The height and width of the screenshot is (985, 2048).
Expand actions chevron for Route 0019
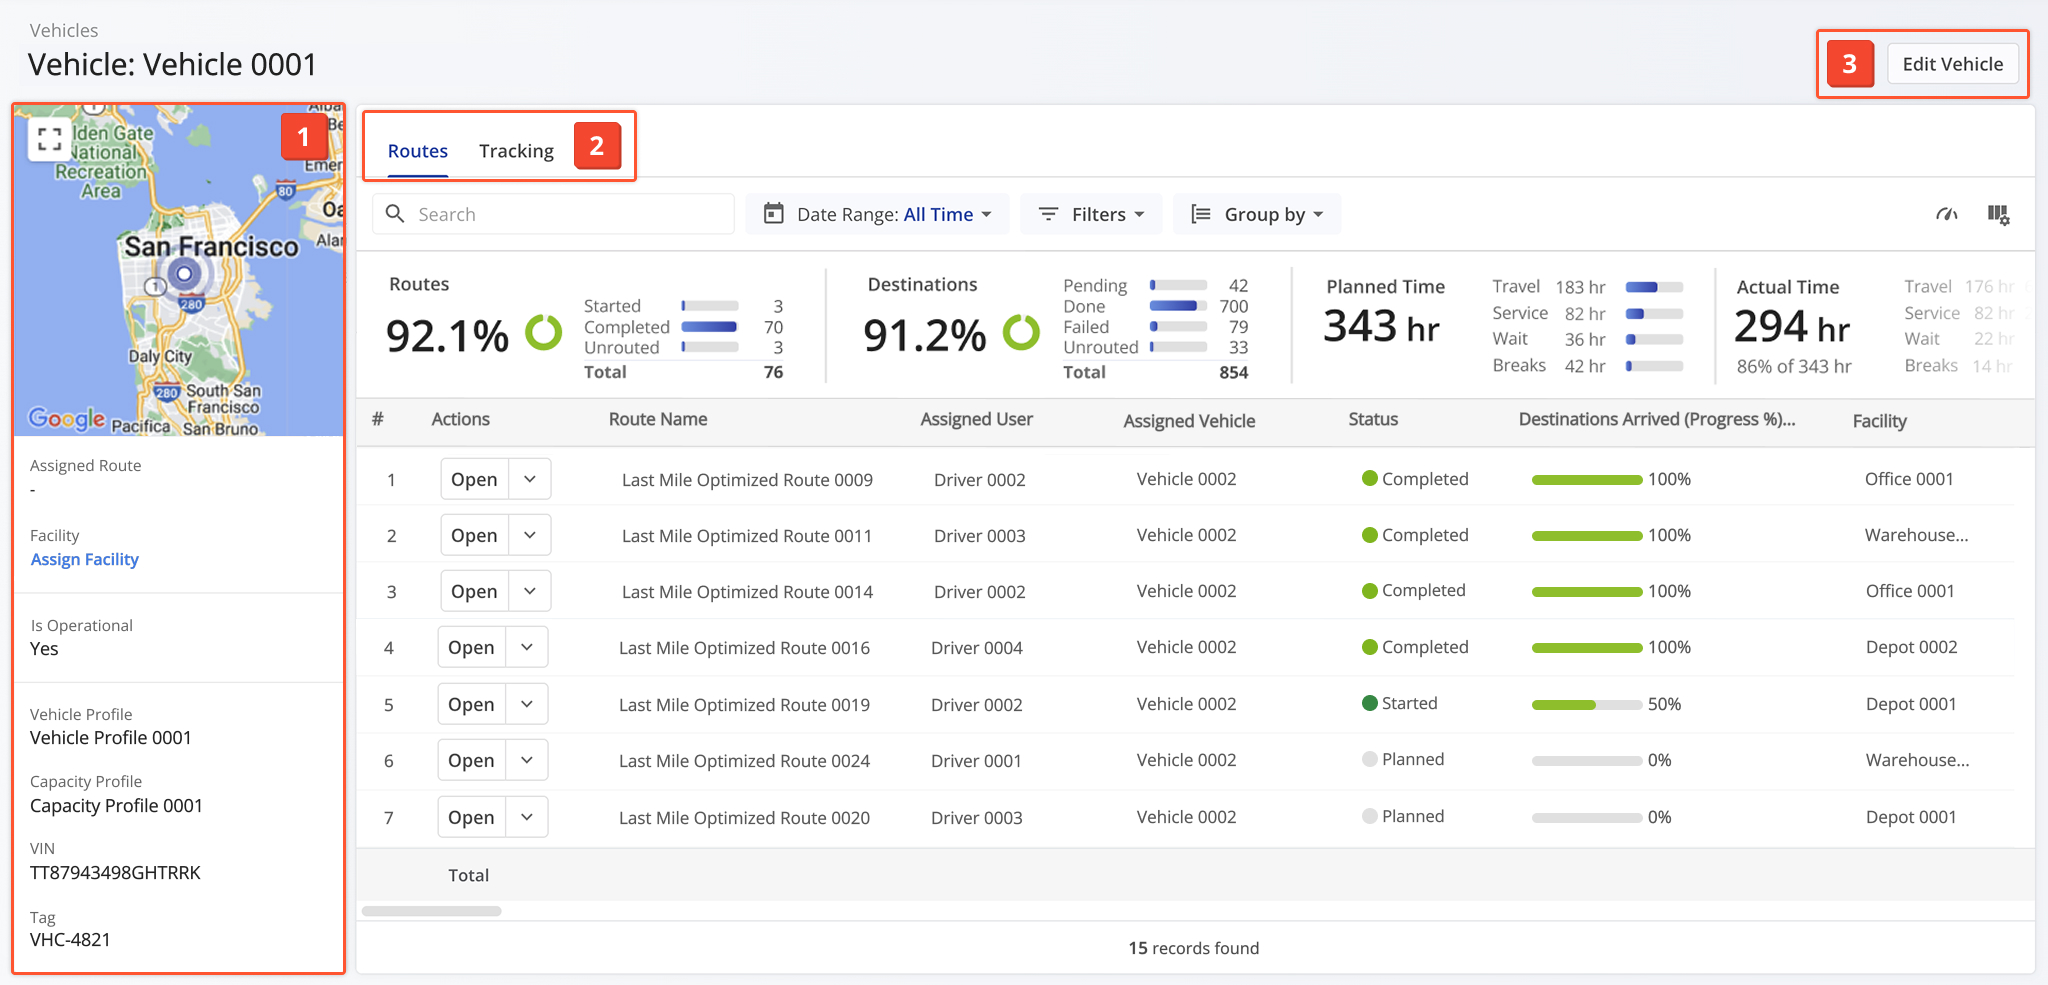pyautogui.click(x=527, y=704)
